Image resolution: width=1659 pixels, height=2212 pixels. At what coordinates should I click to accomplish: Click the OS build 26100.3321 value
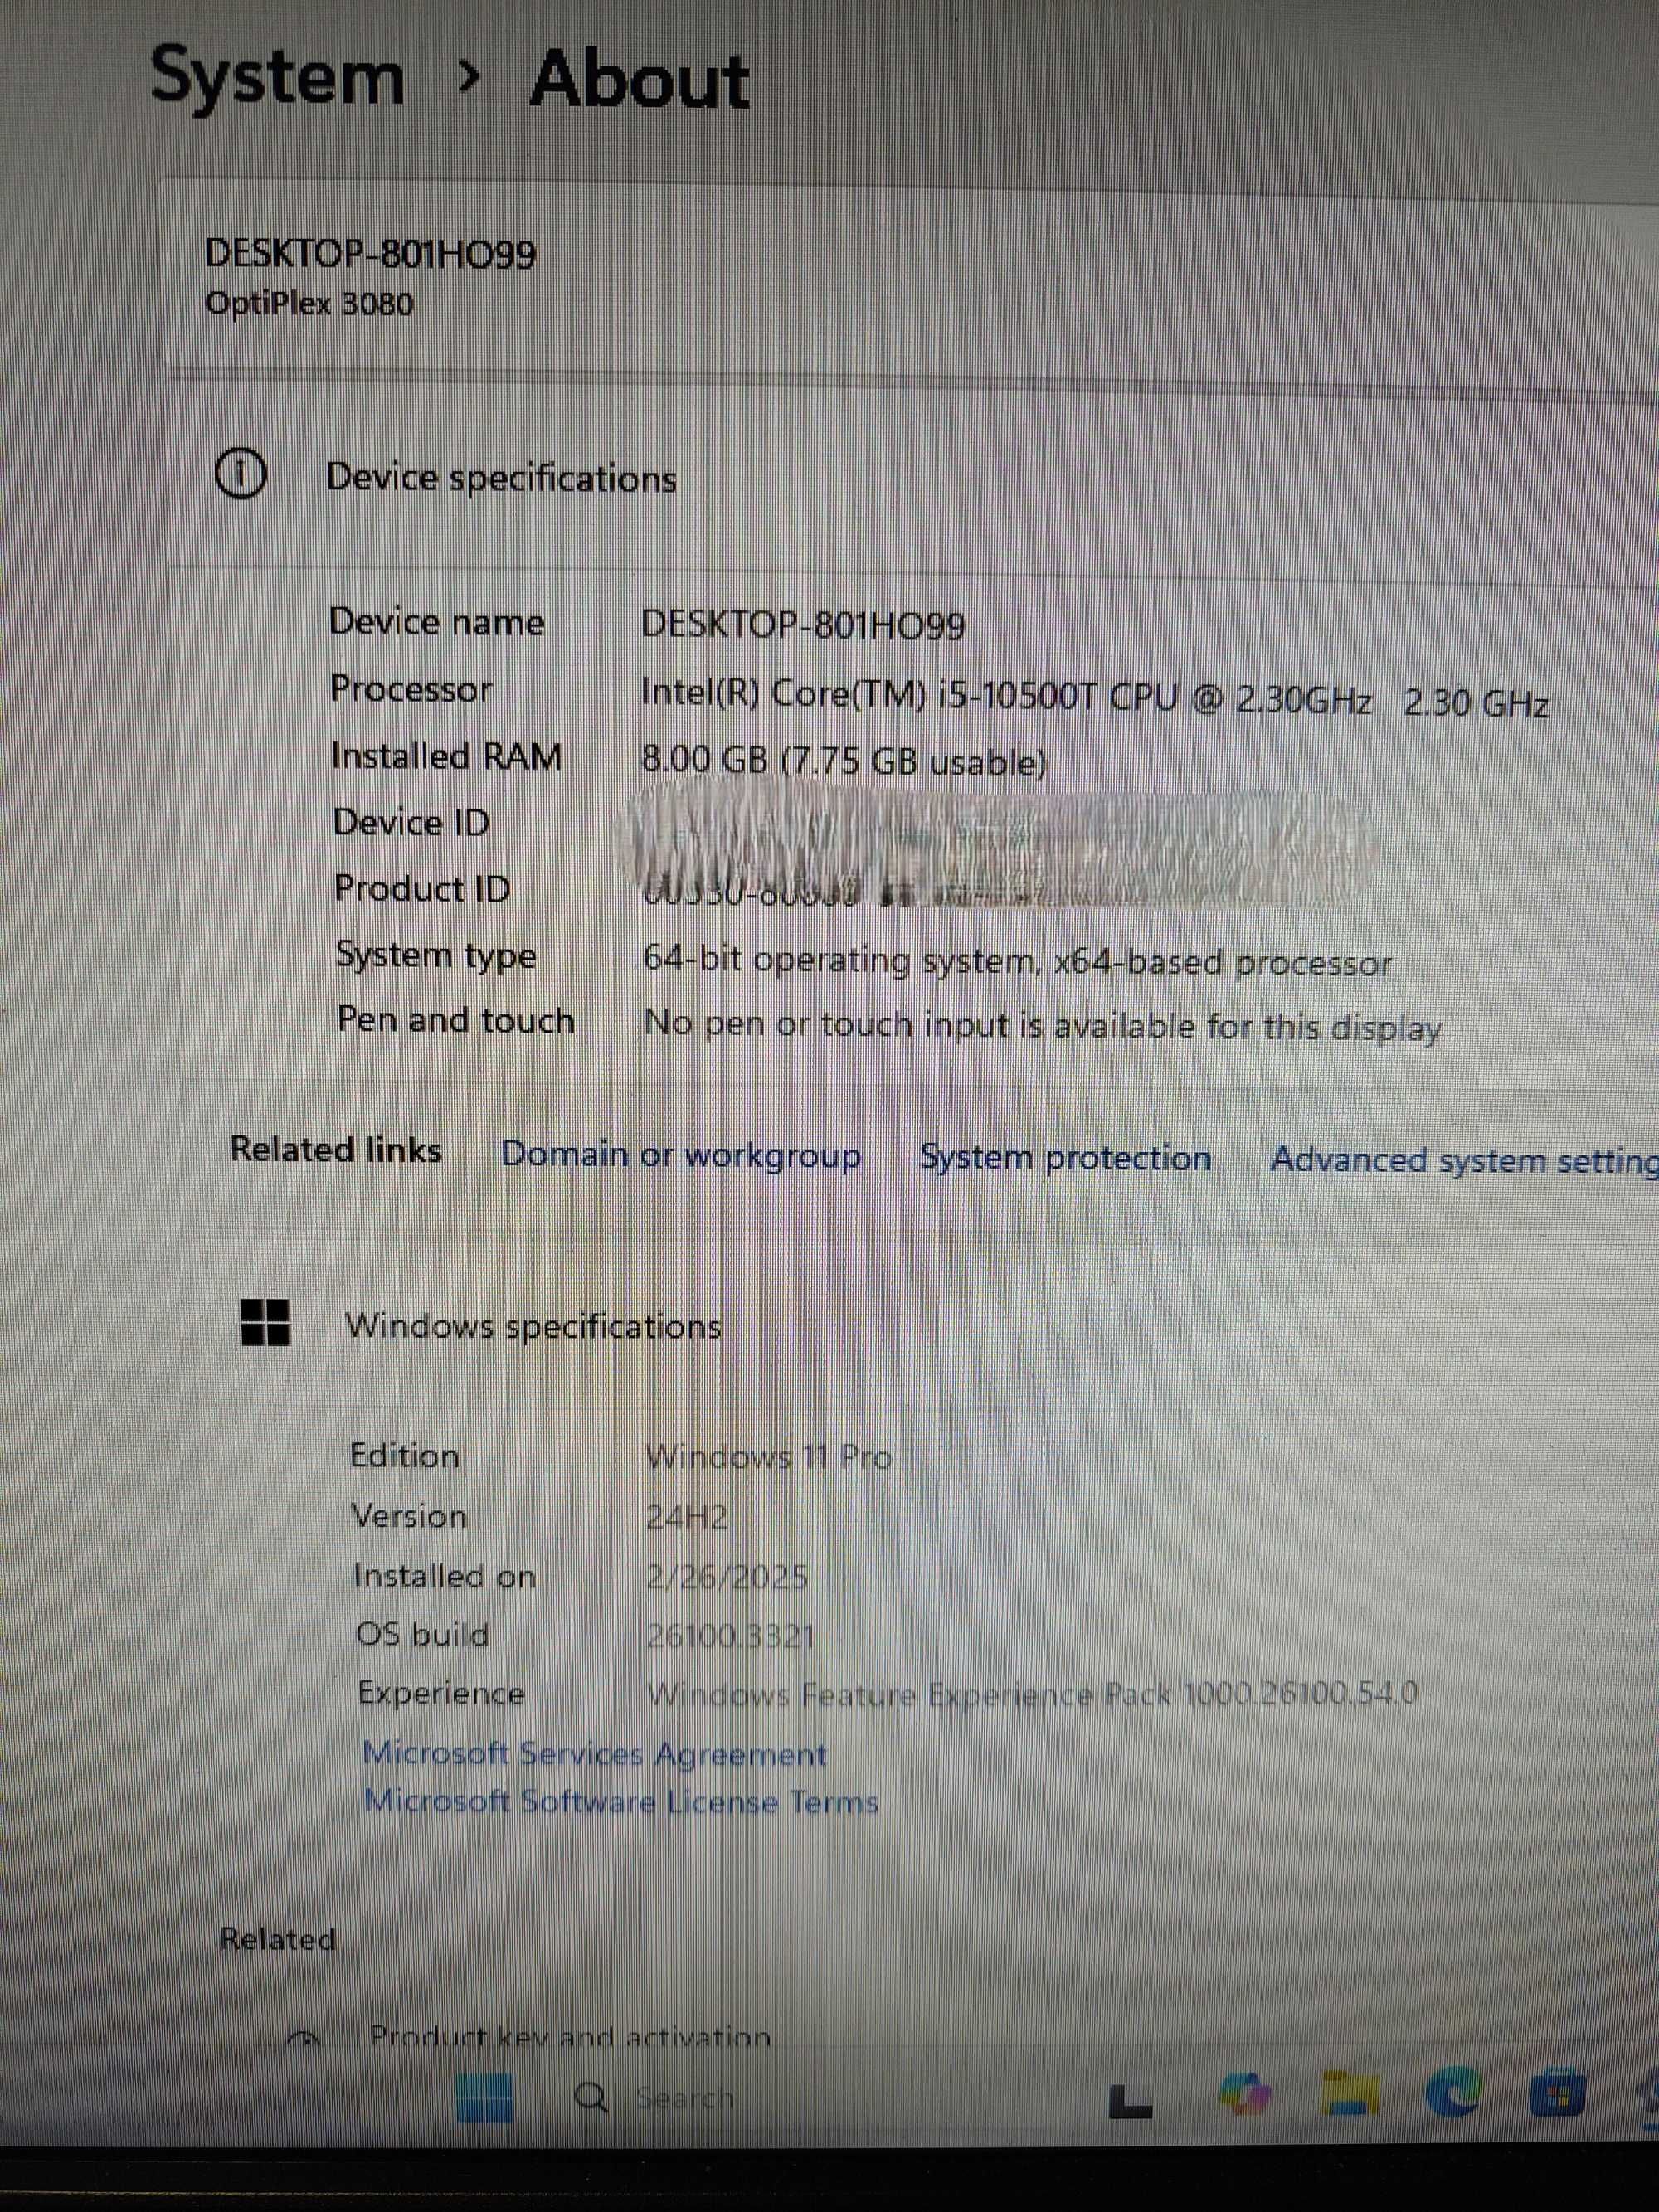tap(730, 1636)
